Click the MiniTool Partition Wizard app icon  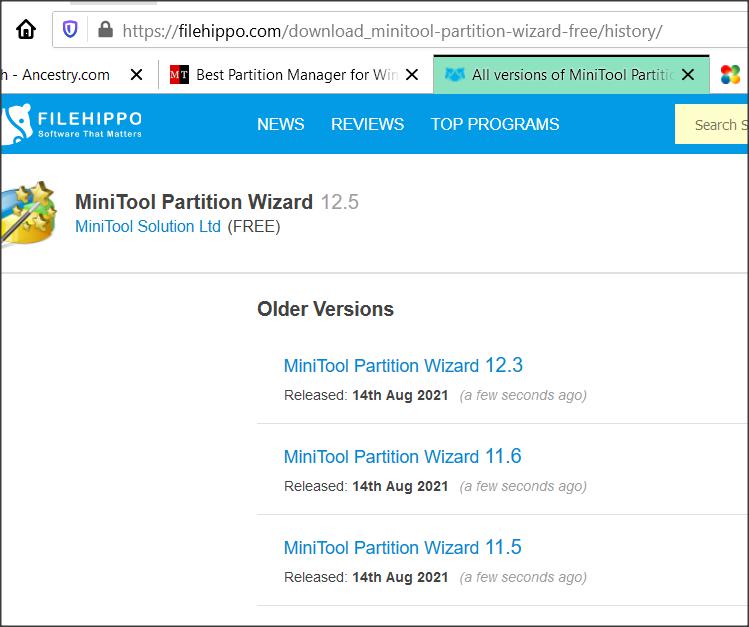(x=28, y=214)
